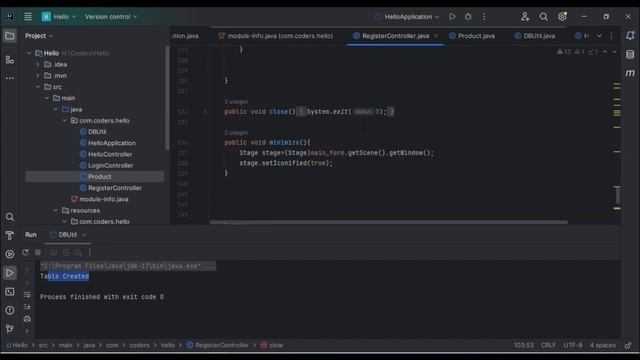This screenshot has height=360, width=640.
Task: Rerun DBUtil with the rerun icon
Action: (26, 252)
